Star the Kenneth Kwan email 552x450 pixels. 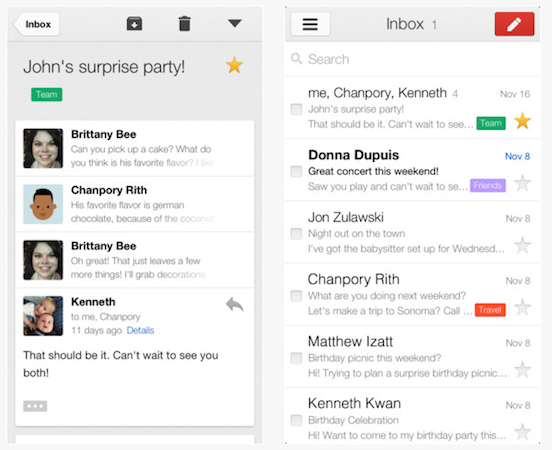[522, 432]
